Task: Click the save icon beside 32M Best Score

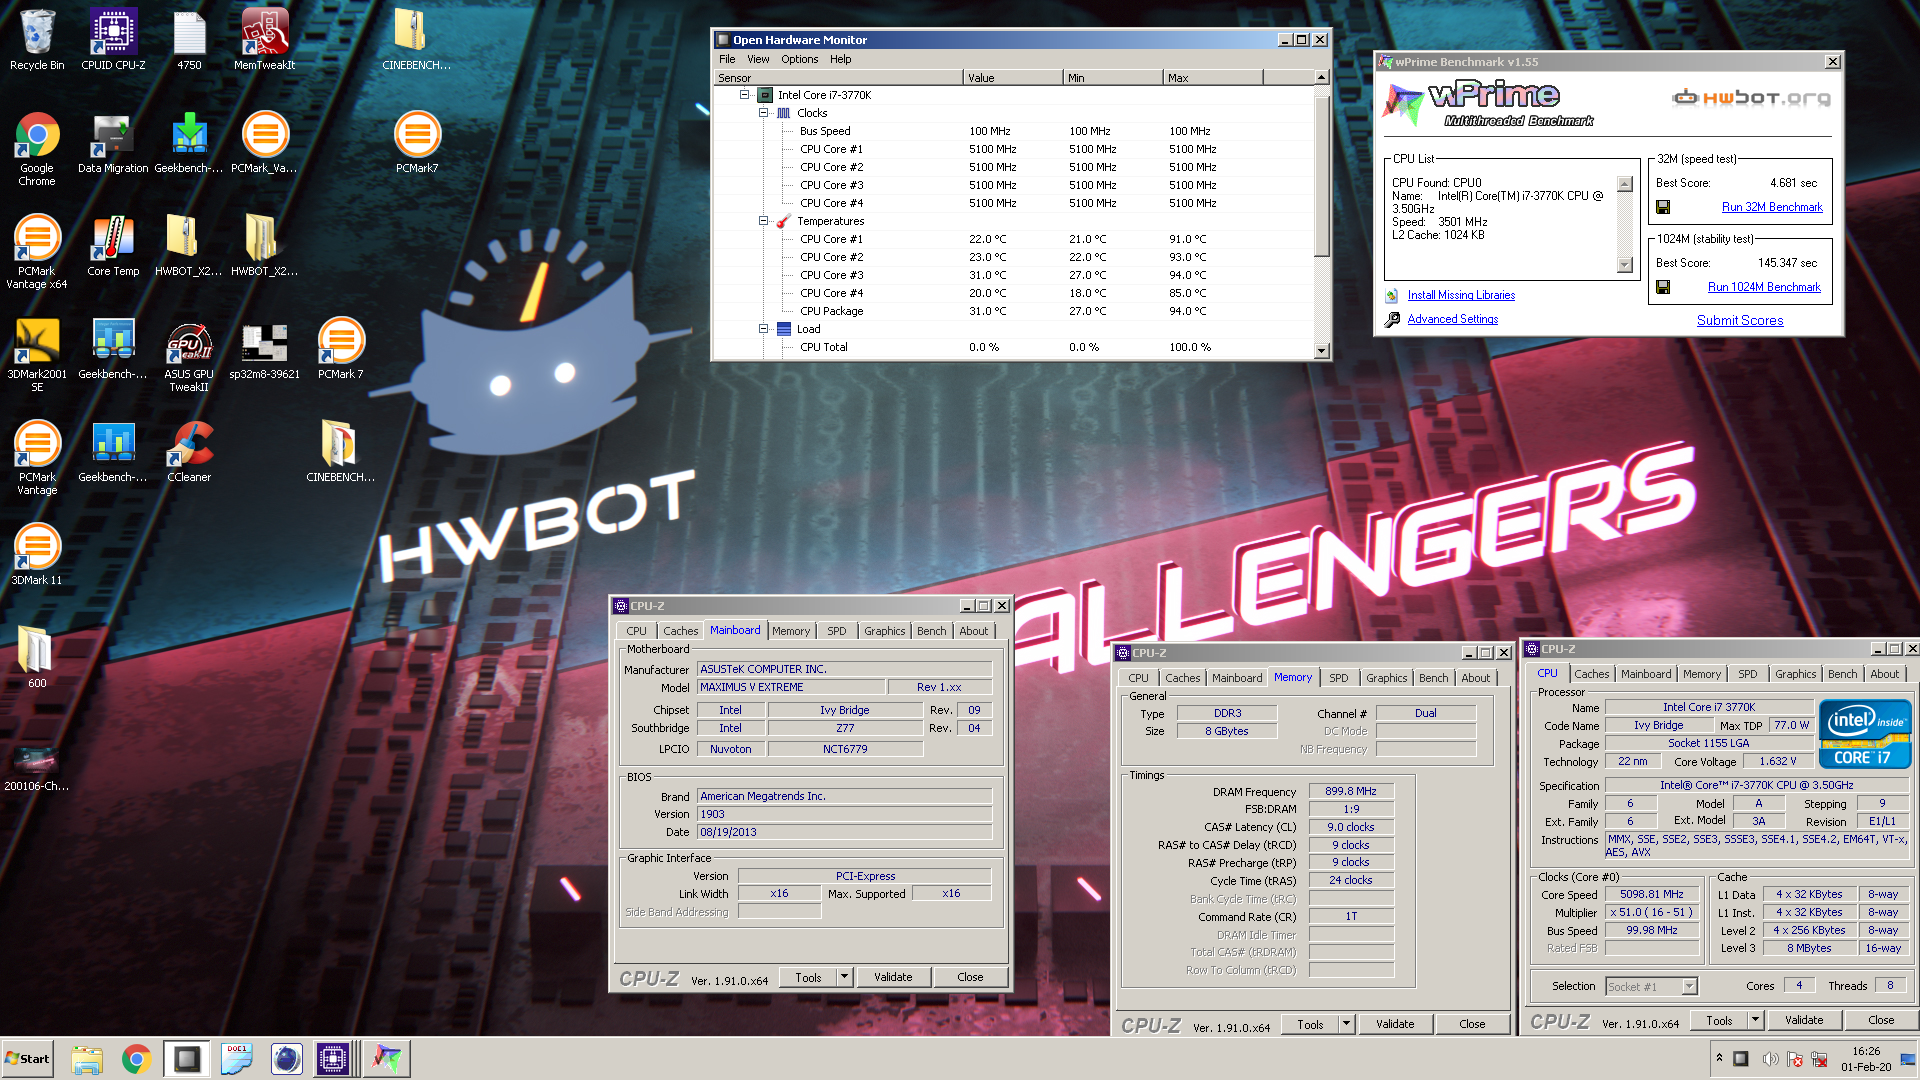Action: [1663, 207]
